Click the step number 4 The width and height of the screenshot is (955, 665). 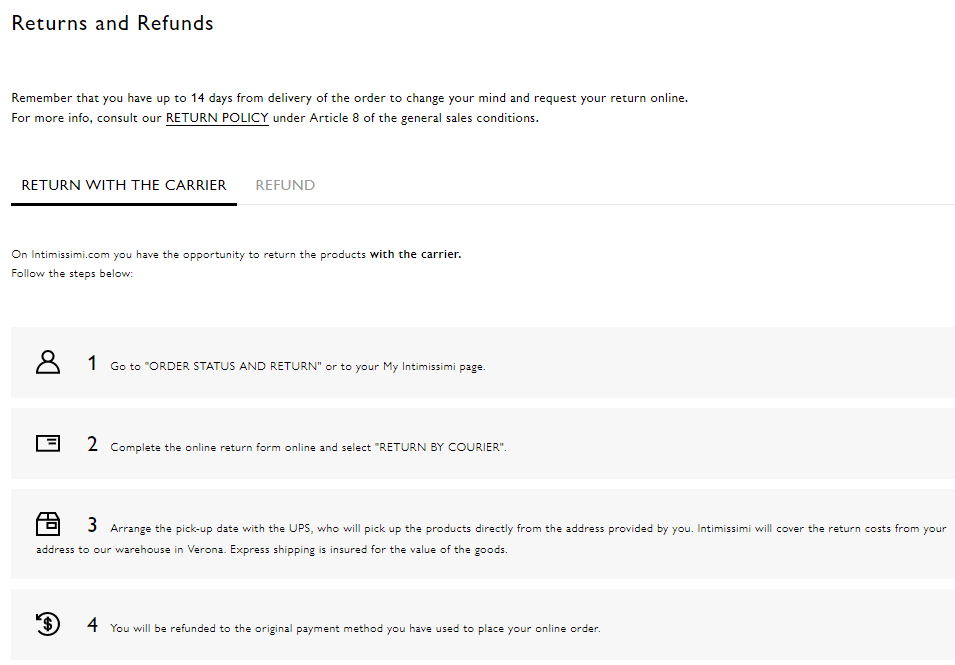click(92, 626)
